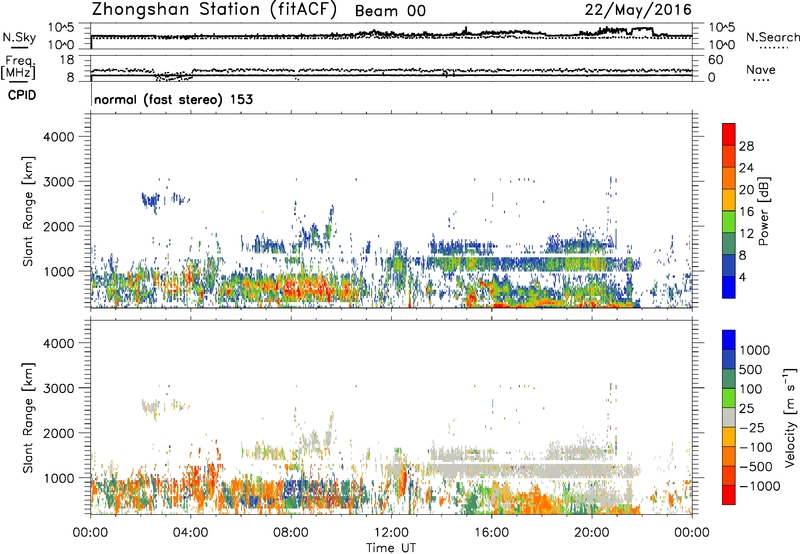Click the N.Search legend label
Image resolution: width=800 pixels, height=554 pixels.
click(772, 37)
